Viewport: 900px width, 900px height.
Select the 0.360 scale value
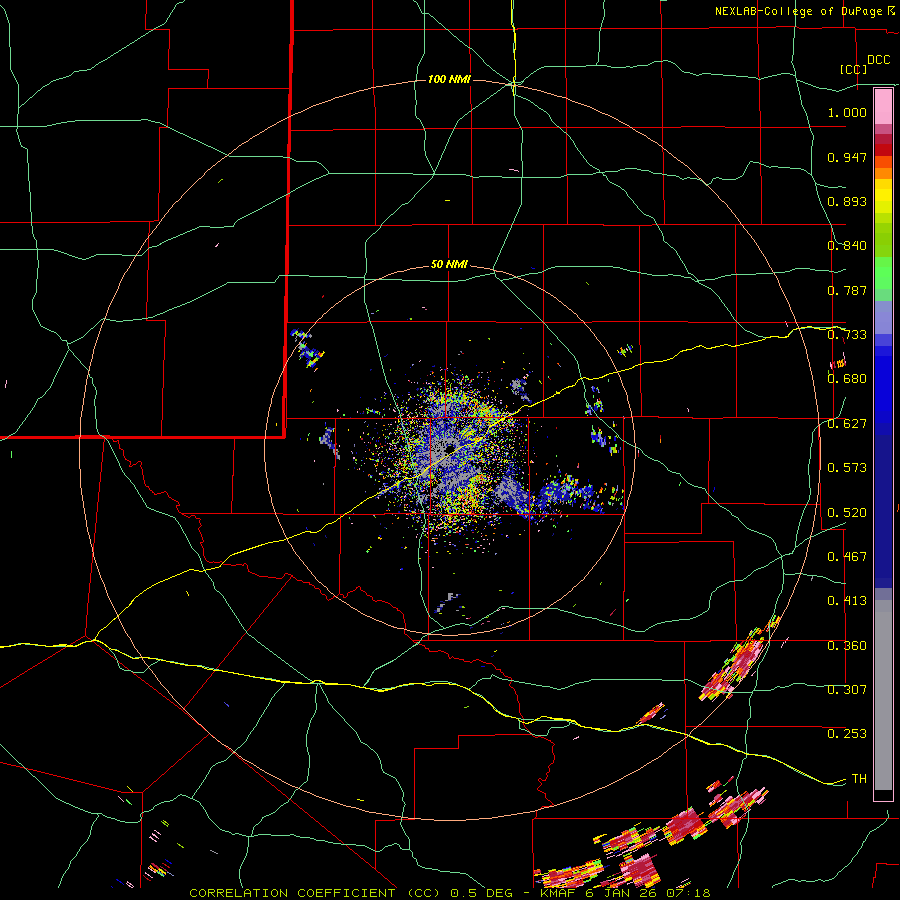[847, 646]
